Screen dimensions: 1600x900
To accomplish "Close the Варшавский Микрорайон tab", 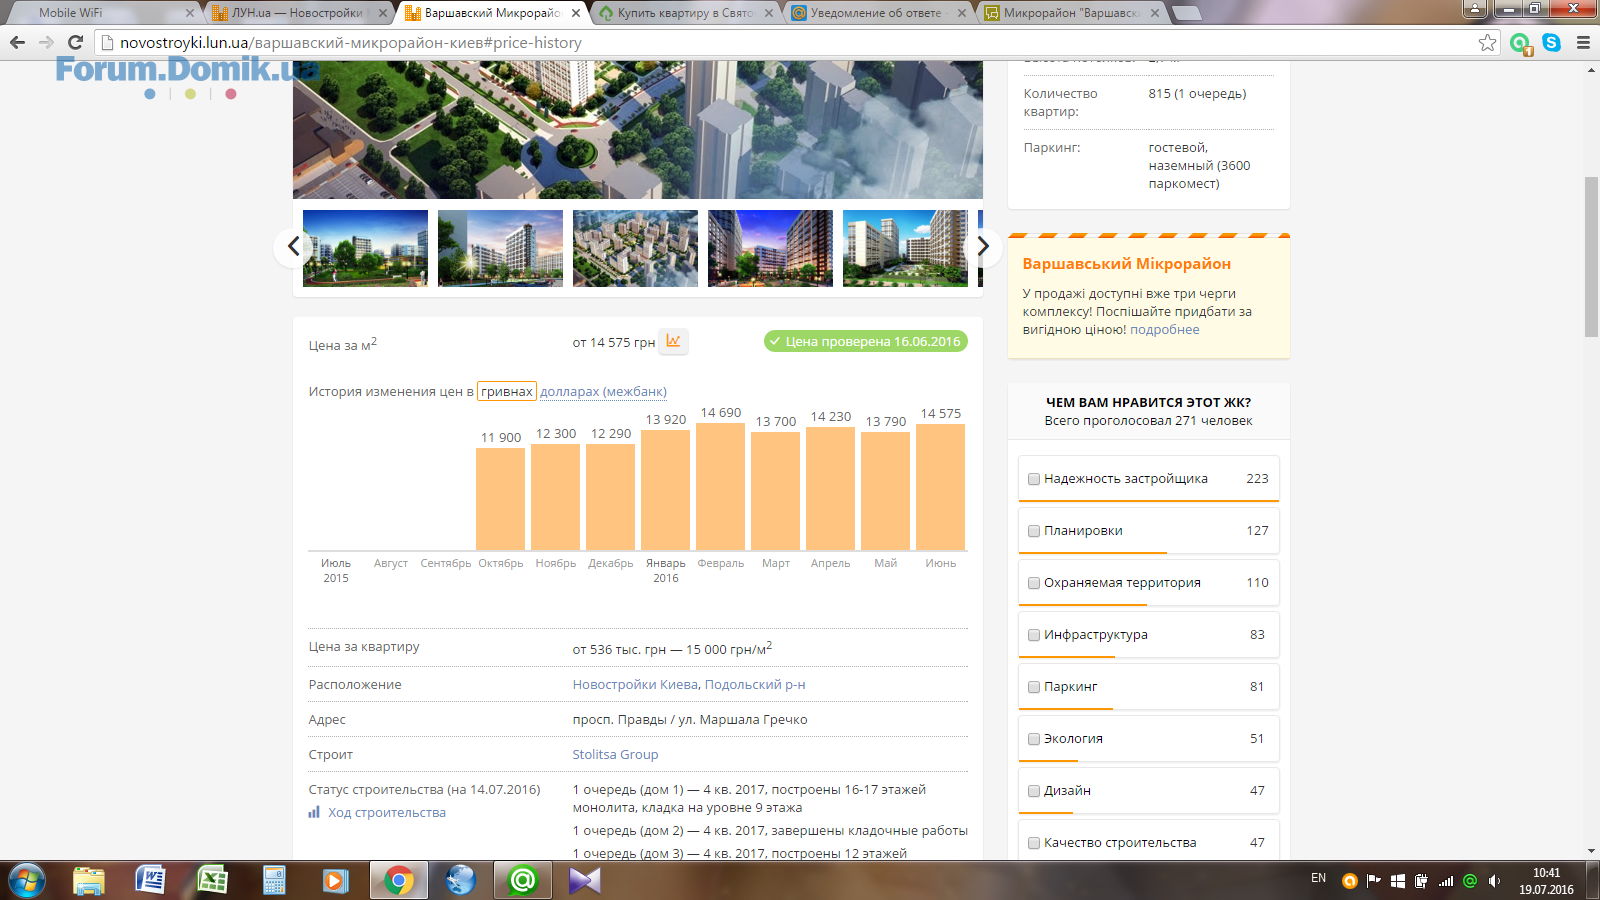I will click(576, 13).
